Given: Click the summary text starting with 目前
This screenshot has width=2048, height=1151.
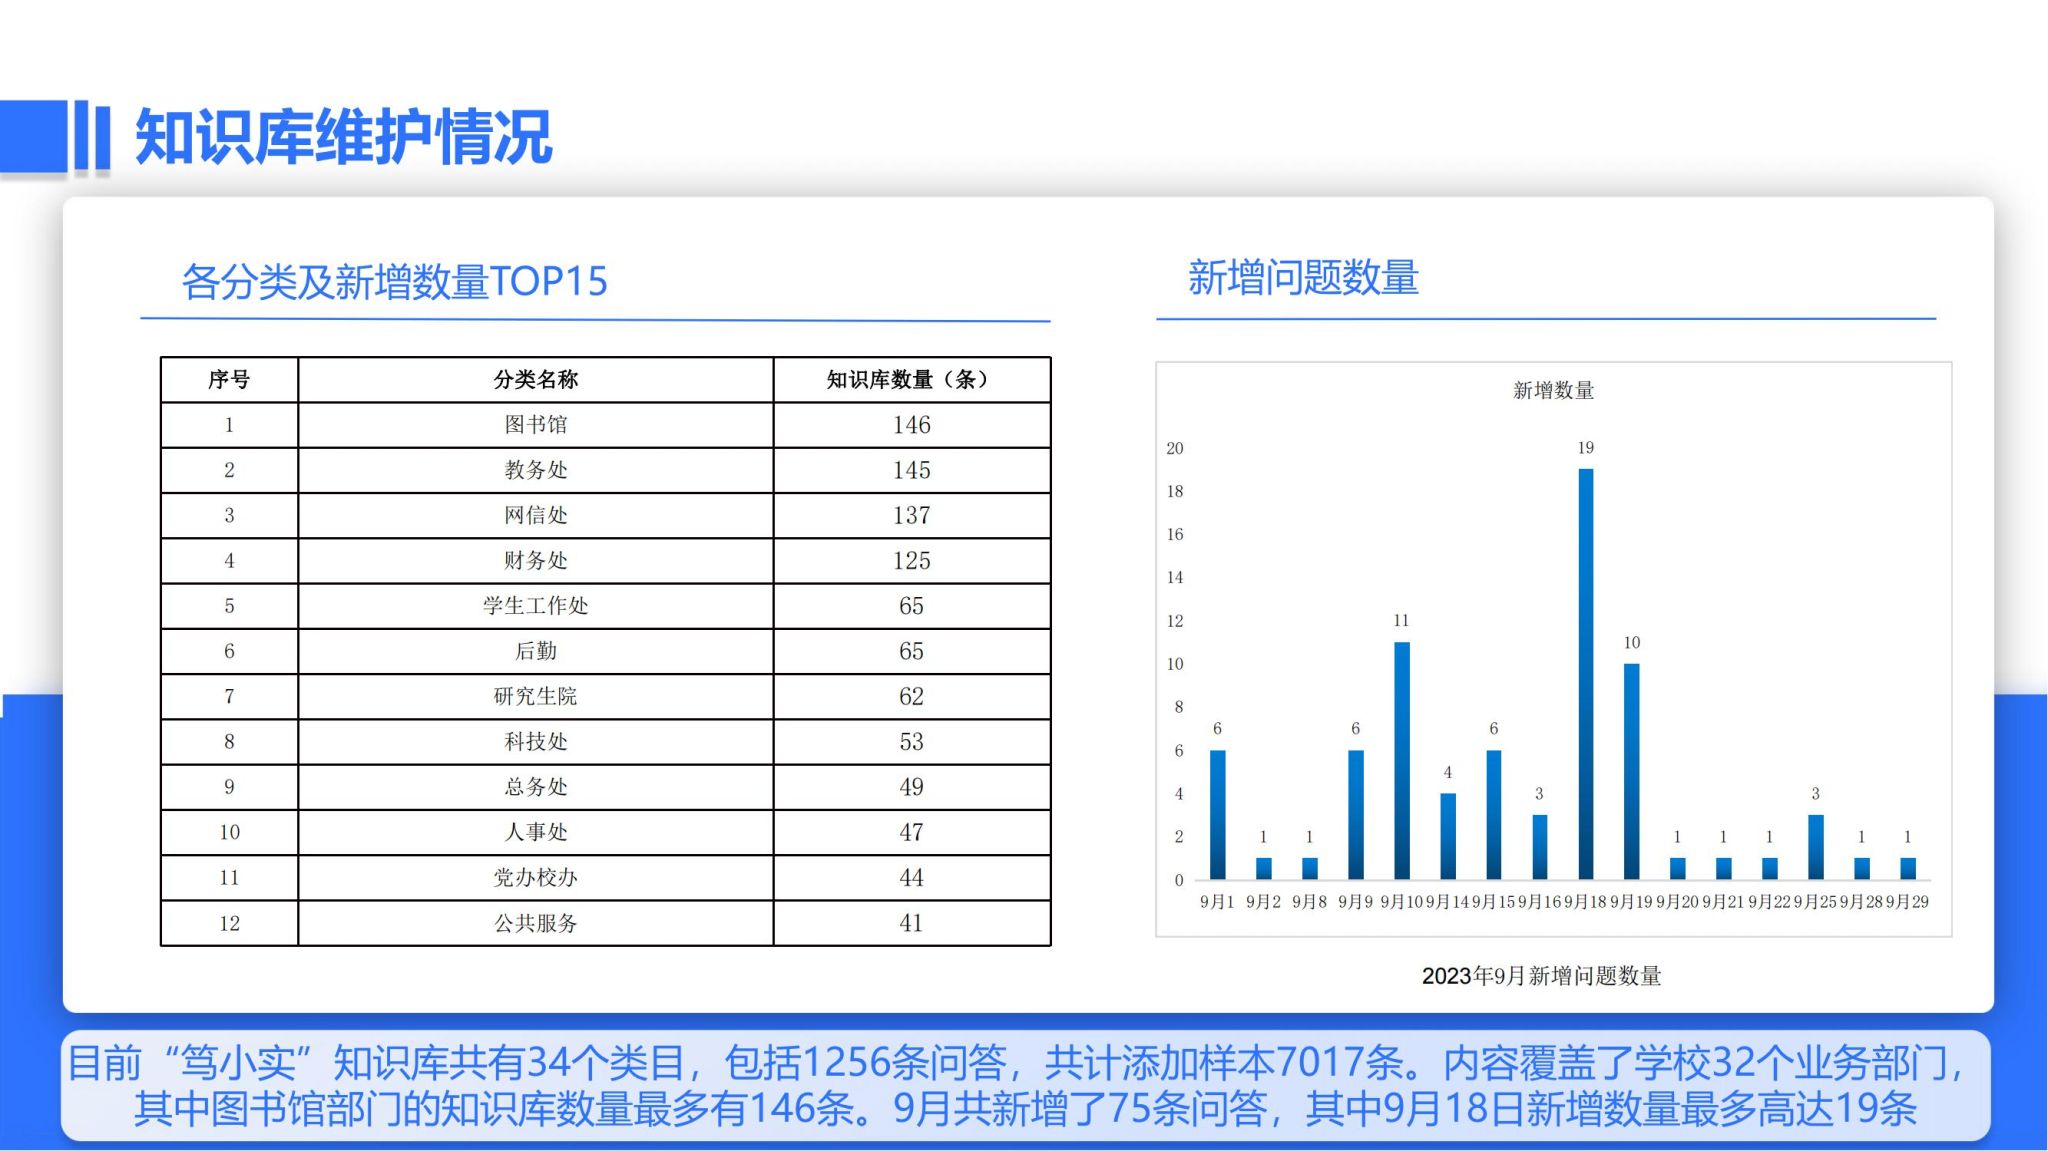Looking at the screenshot, I should point(1016,1063).
